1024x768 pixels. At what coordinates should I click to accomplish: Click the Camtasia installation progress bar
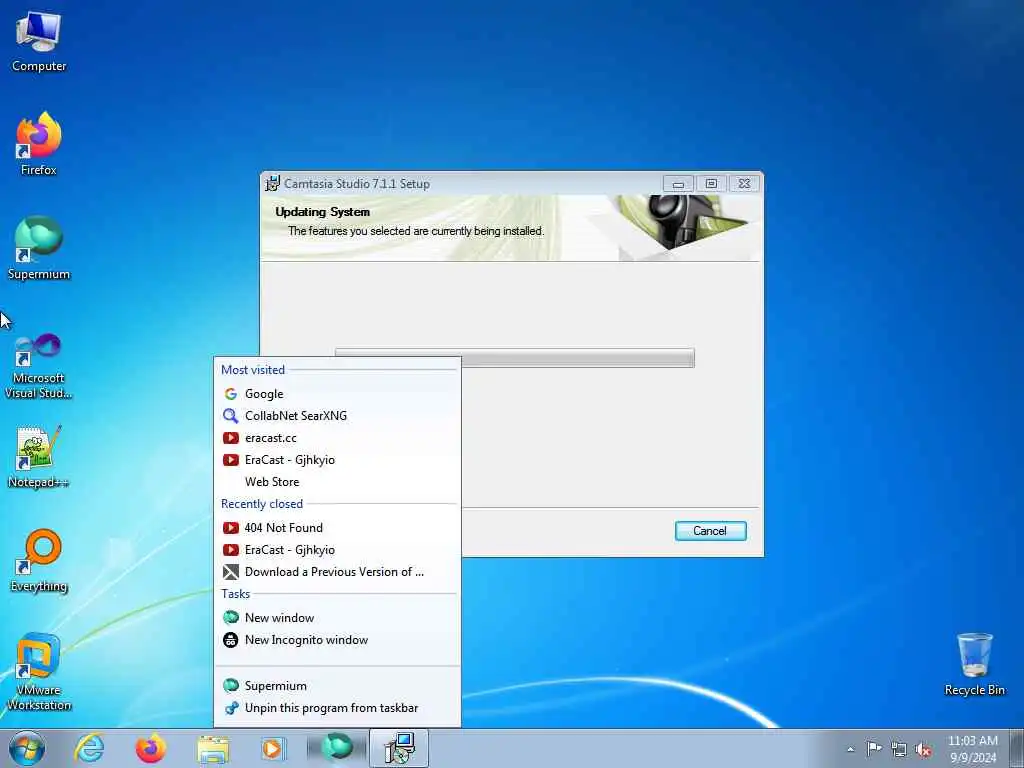(x=515, y=358)
